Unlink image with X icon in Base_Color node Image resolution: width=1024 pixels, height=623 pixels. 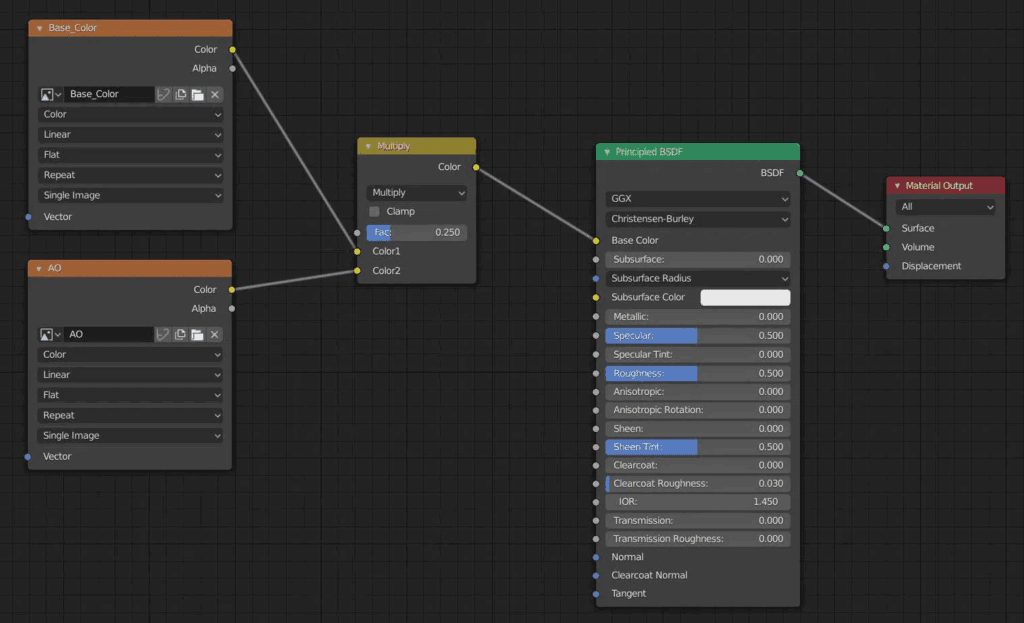coord(215,95)
